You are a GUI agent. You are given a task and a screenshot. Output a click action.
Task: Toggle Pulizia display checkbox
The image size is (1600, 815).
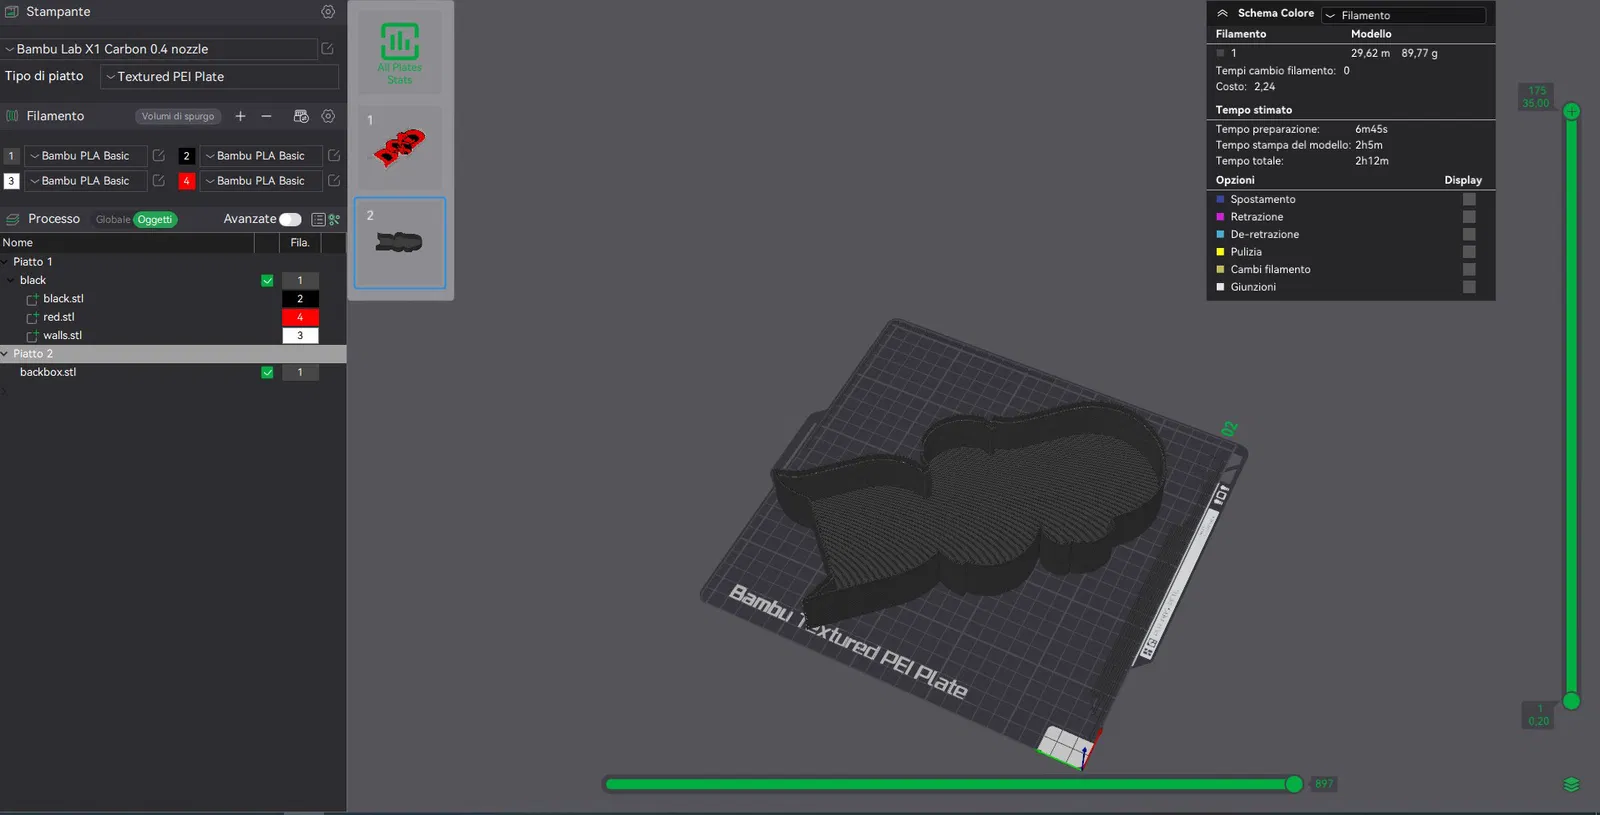[x=1469, y=252]
